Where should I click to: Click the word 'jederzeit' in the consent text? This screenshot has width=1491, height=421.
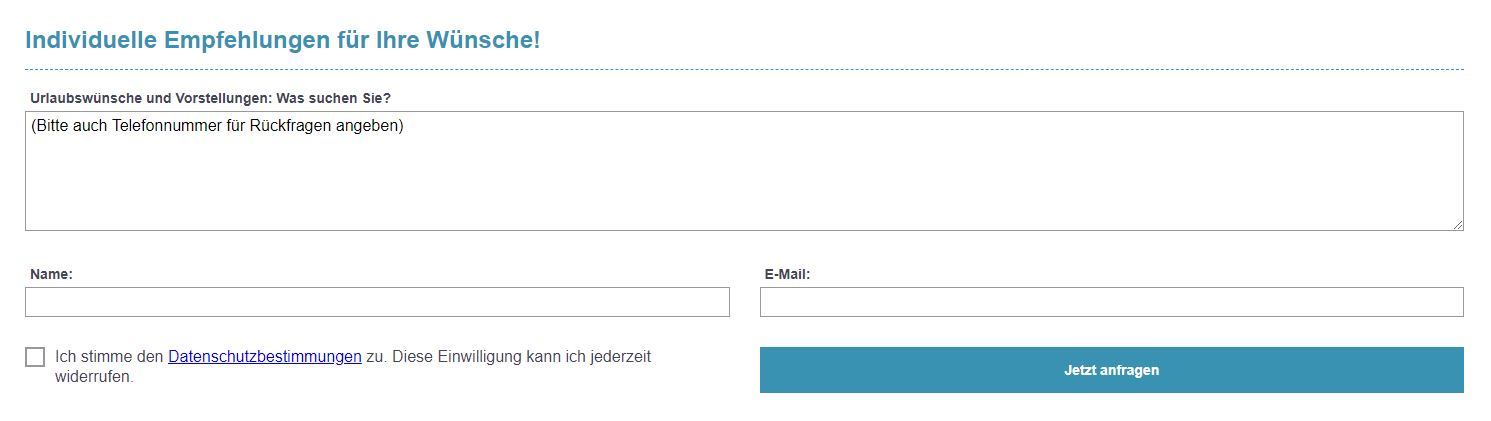click(x=619, y=357)
